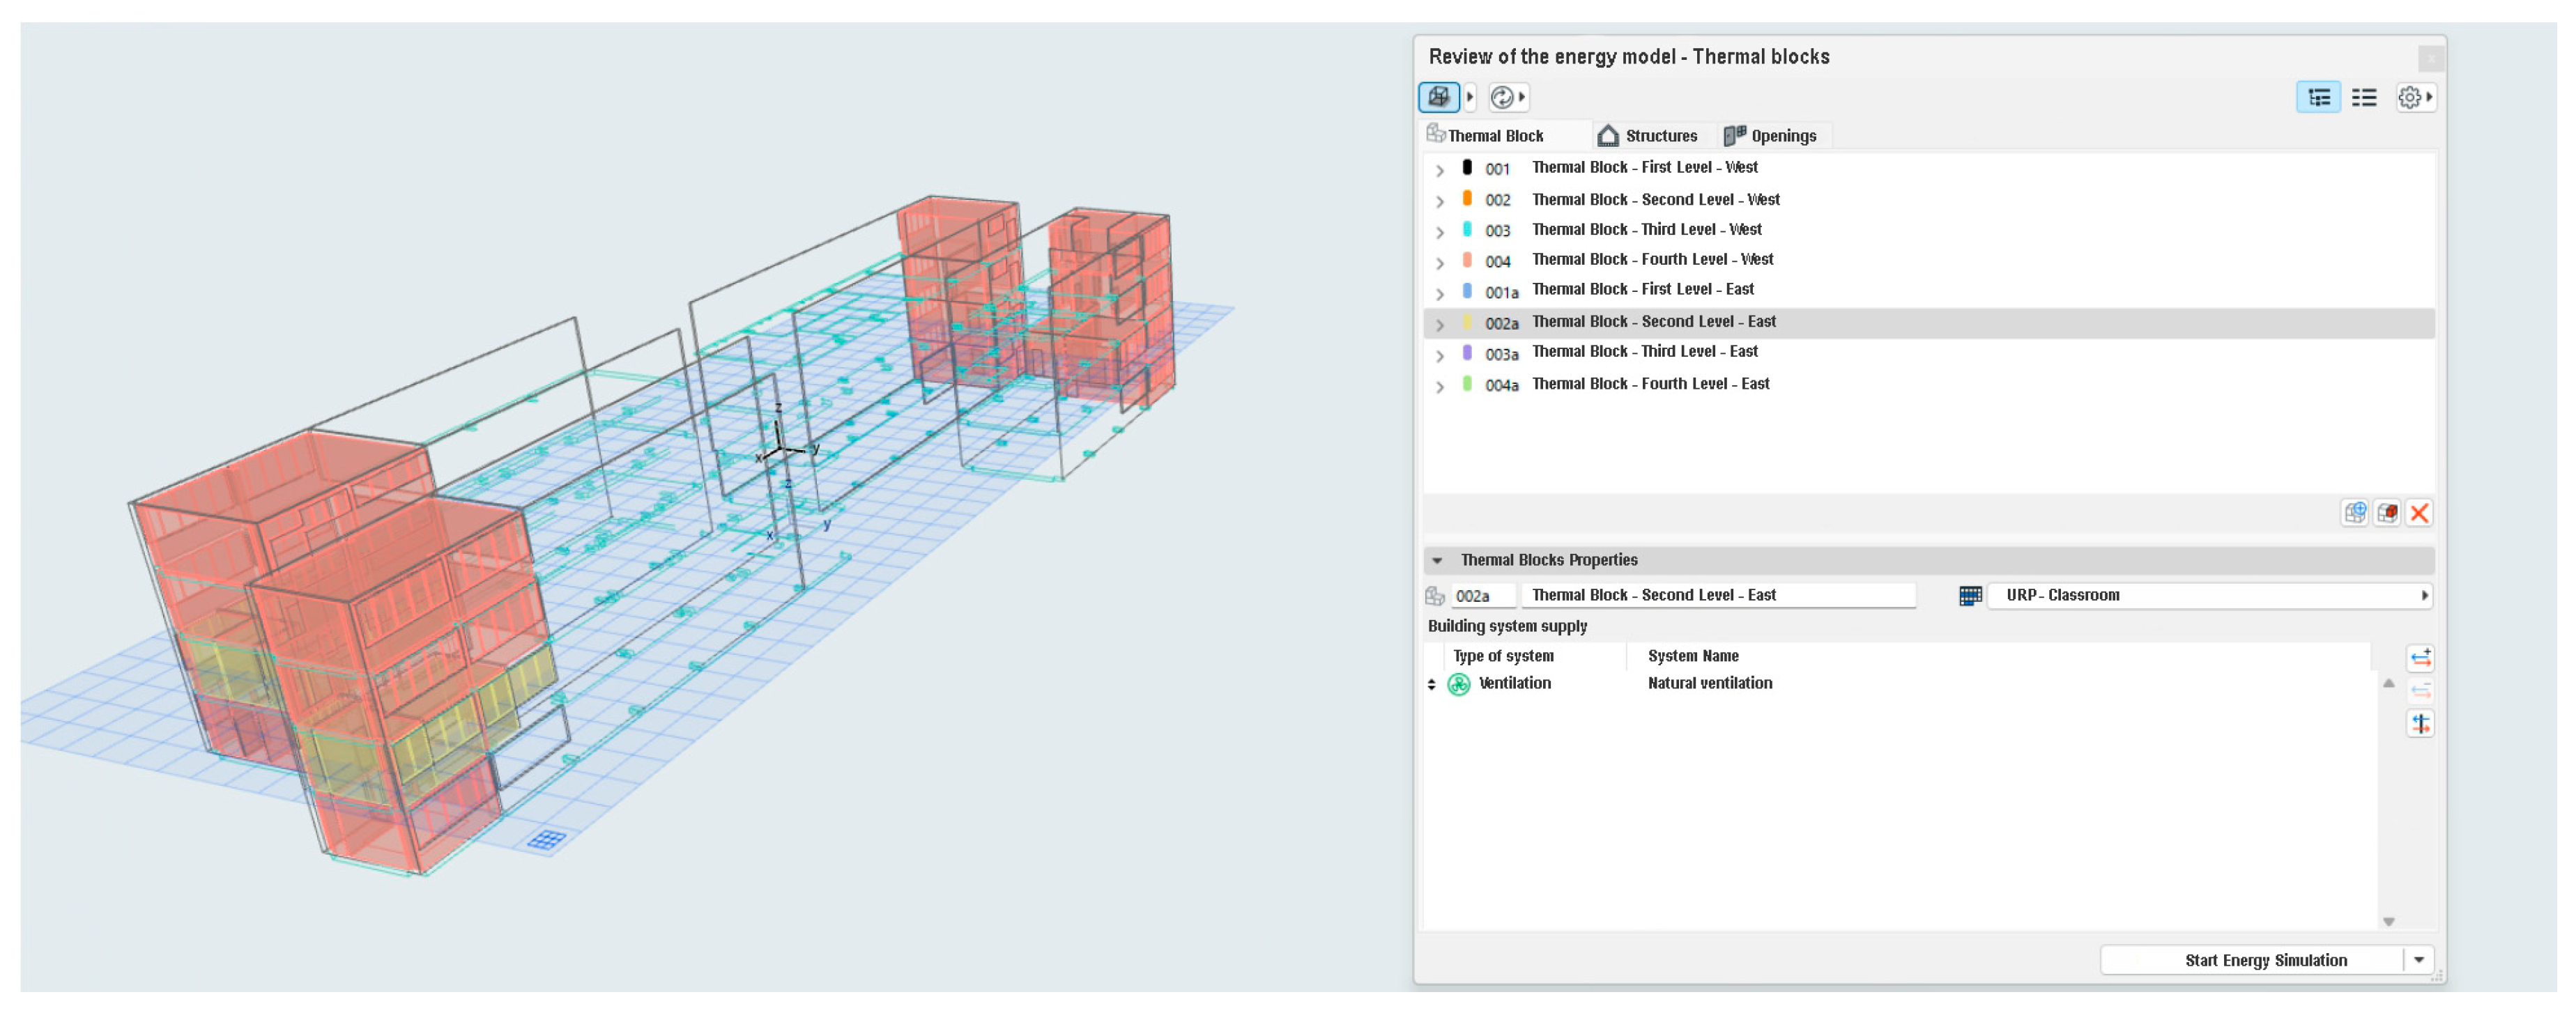Click the building systems settings icon
Image resolution: width=2576 pixels, height=1013 pixels.
(2420, 723)
